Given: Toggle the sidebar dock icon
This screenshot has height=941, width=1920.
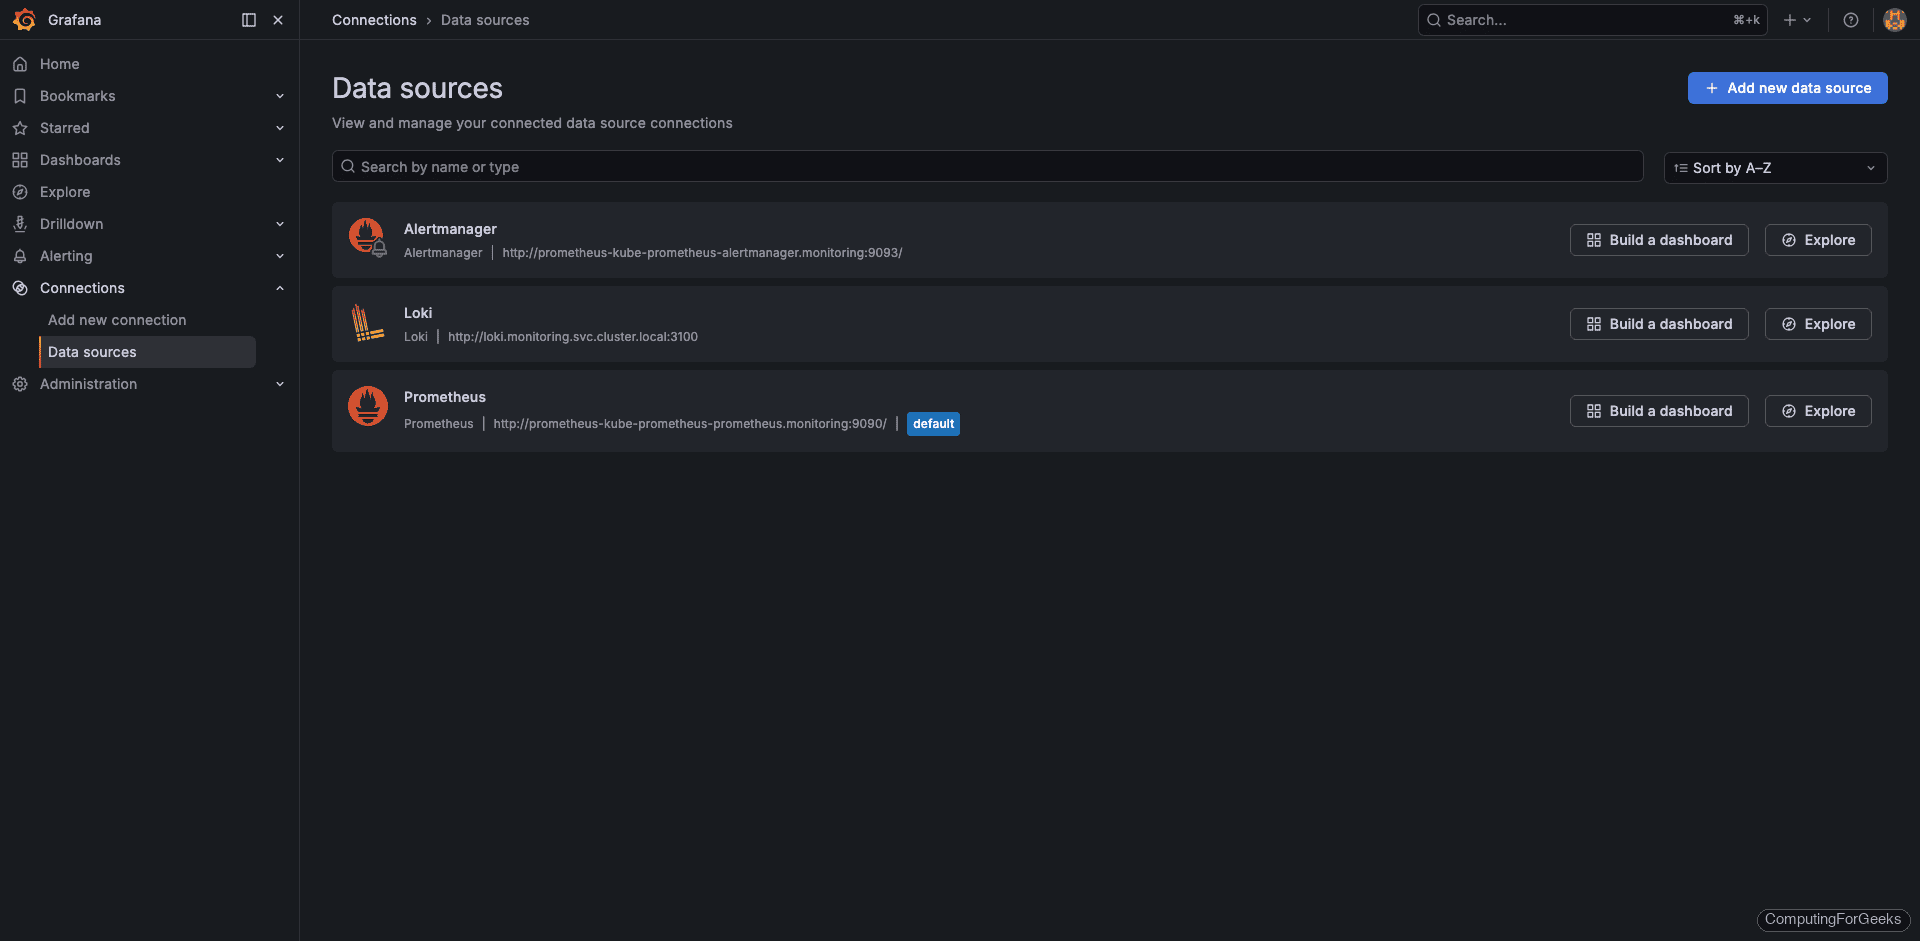Looking at the screenshot, I should pyautogui.click(x=248, y=20).
